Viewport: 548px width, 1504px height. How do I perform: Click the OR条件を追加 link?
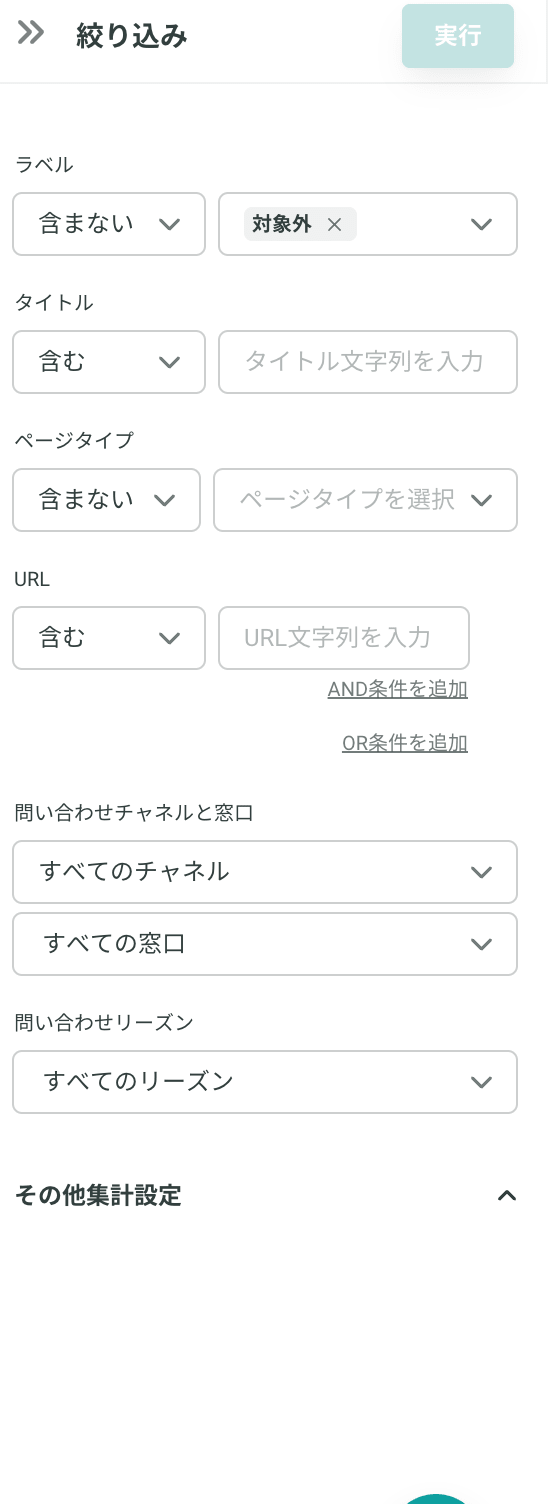pos(405,743)
